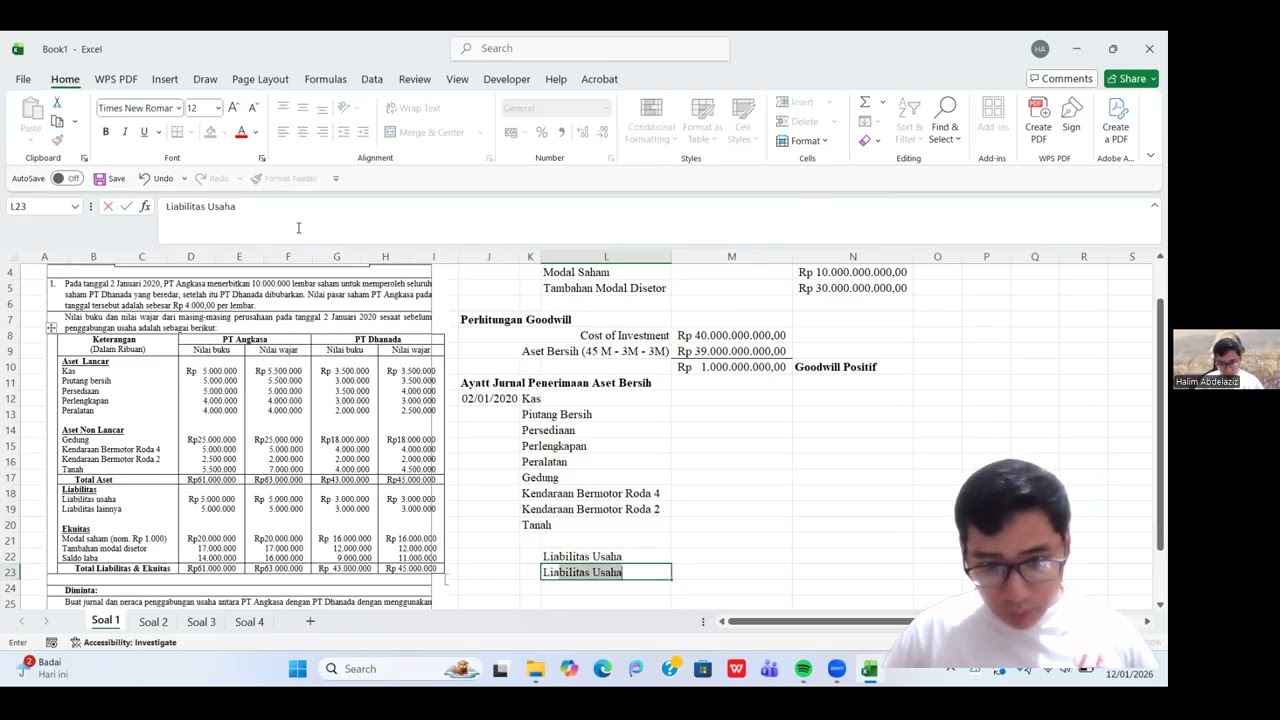Toggle Bold formatting
1280x720 pixels.
point(105,132)
